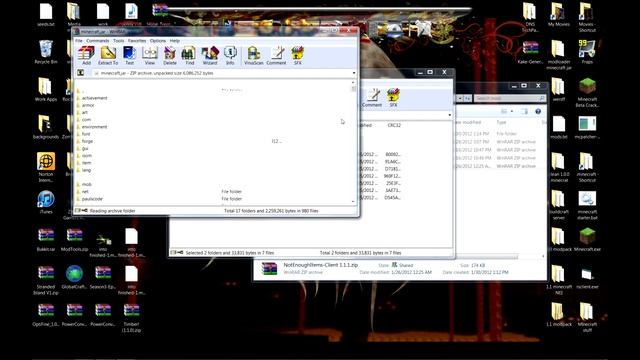Click the CRC32 column header in second WinRAR
The image size is (640, 360).
394,125
